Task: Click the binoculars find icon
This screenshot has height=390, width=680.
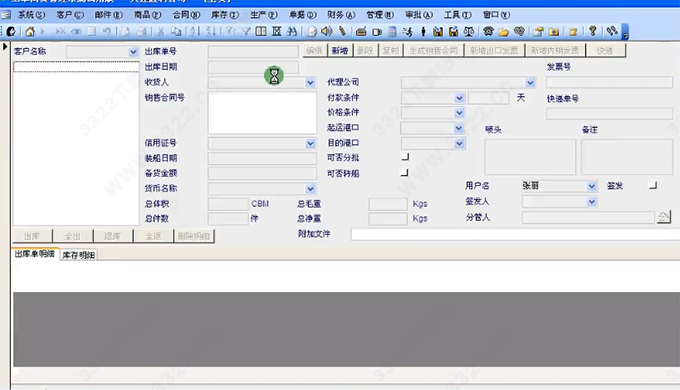Action: [x=292, y=31]
